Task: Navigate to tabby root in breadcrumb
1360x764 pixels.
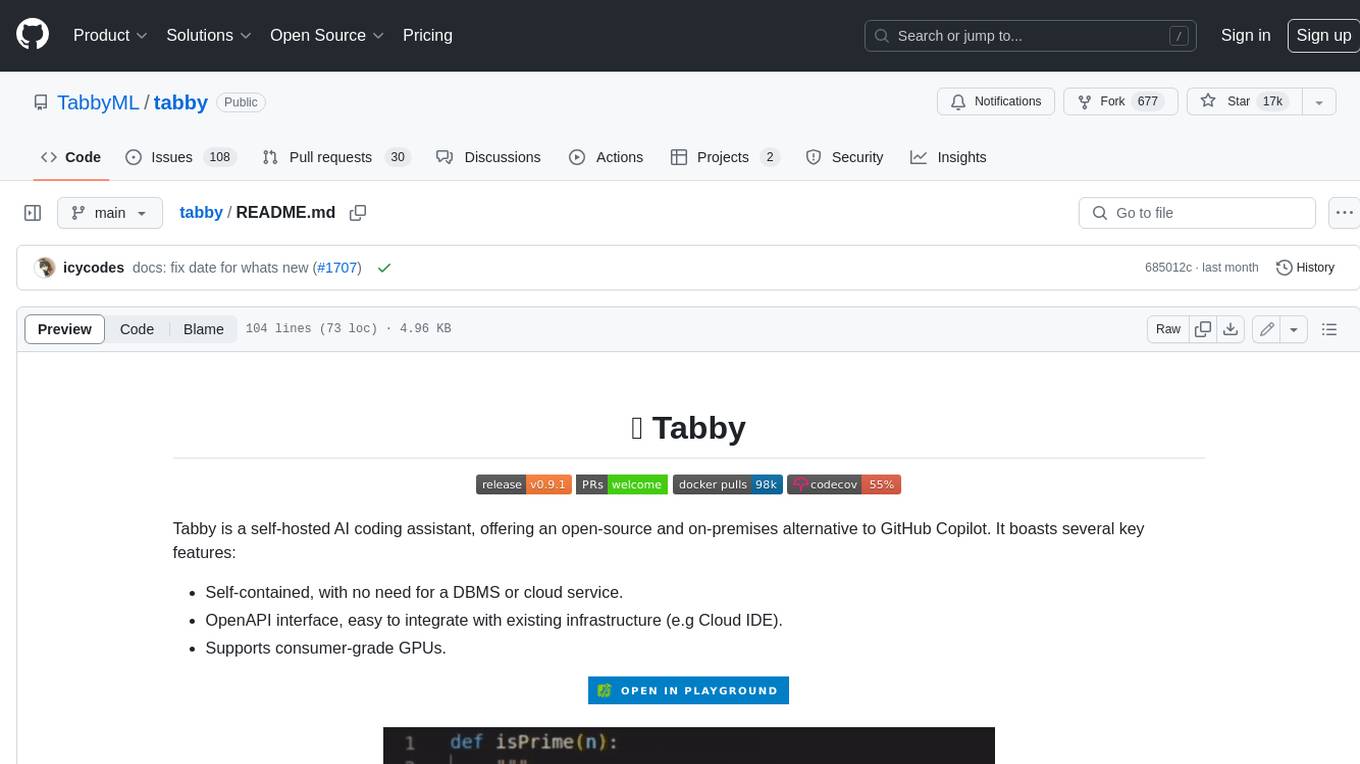Action: pos(201,213)
